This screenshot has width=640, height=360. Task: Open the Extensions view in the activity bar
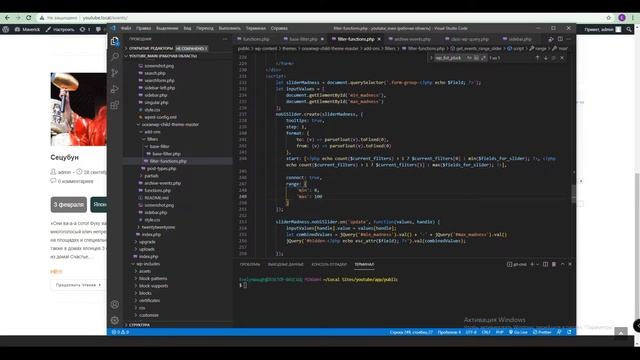[x=115, y=105]
